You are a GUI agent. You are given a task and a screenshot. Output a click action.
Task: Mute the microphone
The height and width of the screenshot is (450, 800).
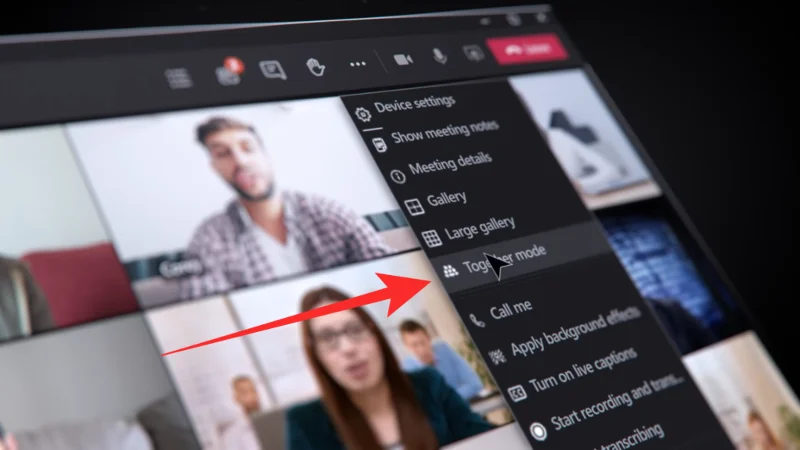click(x=440, y=56)
